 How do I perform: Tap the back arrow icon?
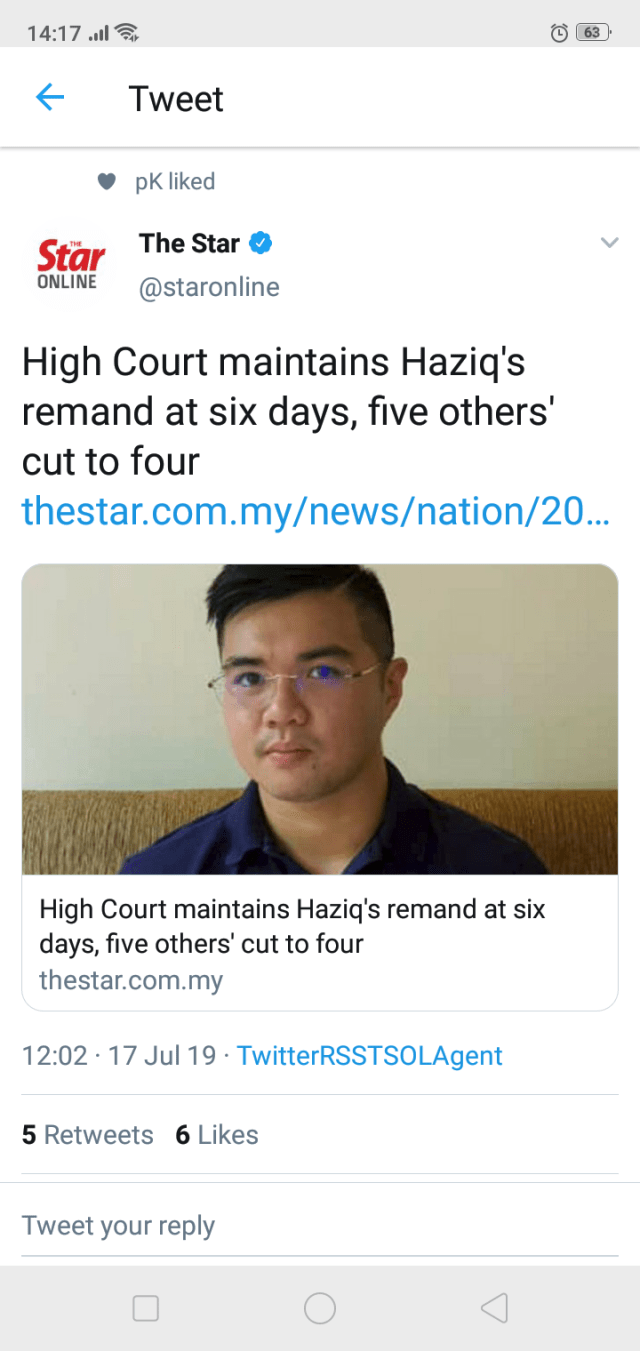click(50, 98)
